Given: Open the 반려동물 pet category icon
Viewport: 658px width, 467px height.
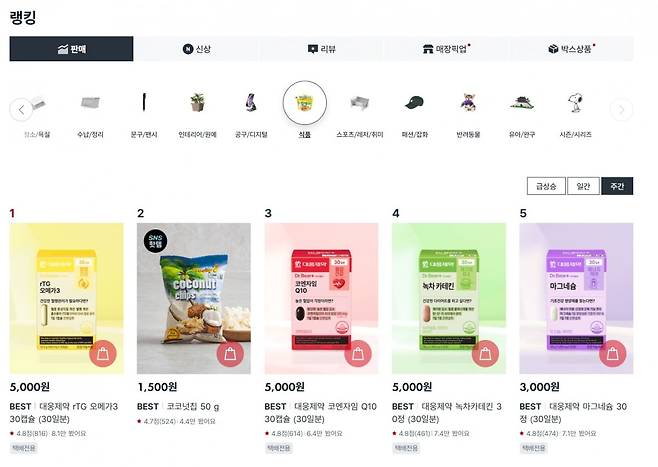Looking at the screenshot, I should [468, 103].
